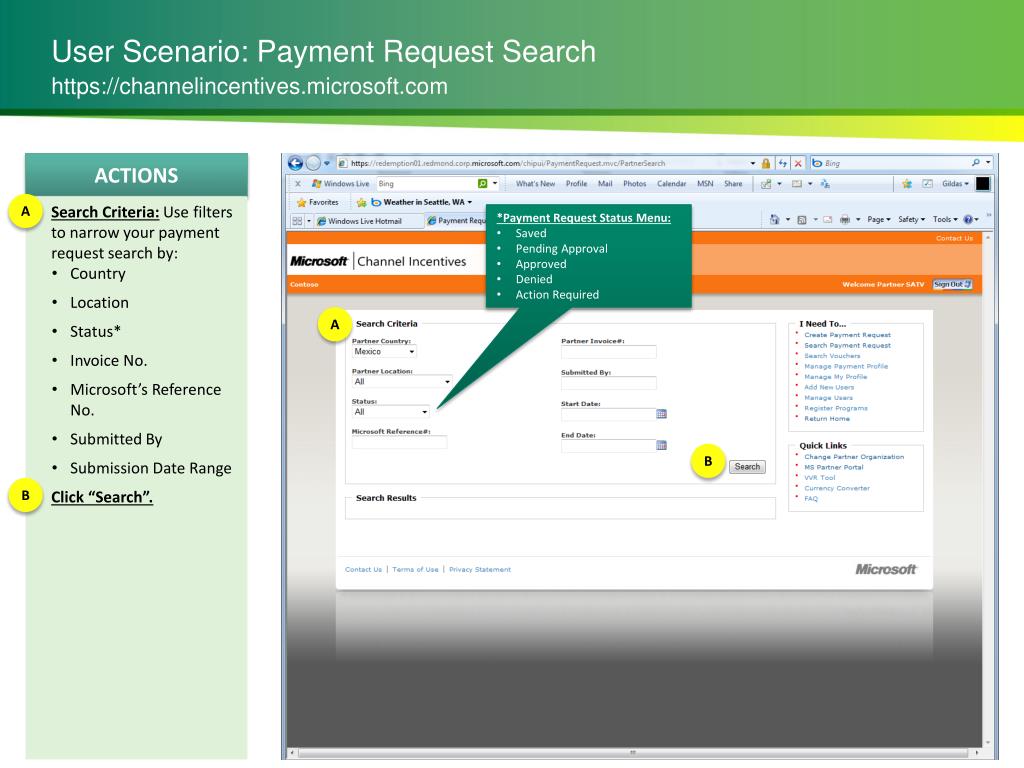Click the Home icon in command bar

click(775, 219)
